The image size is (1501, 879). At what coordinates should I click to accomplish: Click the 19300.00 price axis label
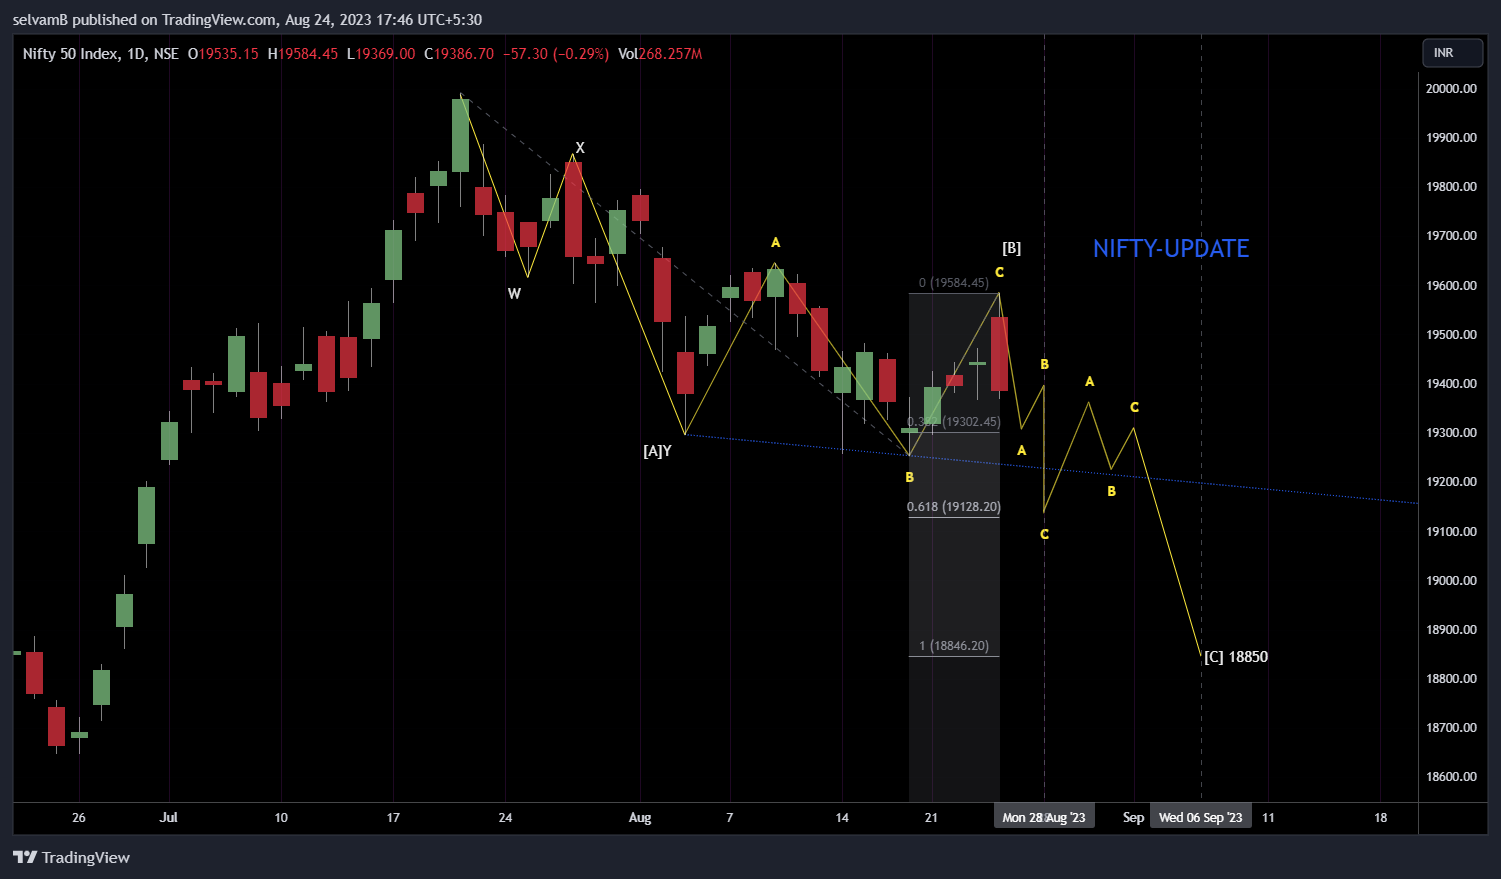[x=1451, y=433]
